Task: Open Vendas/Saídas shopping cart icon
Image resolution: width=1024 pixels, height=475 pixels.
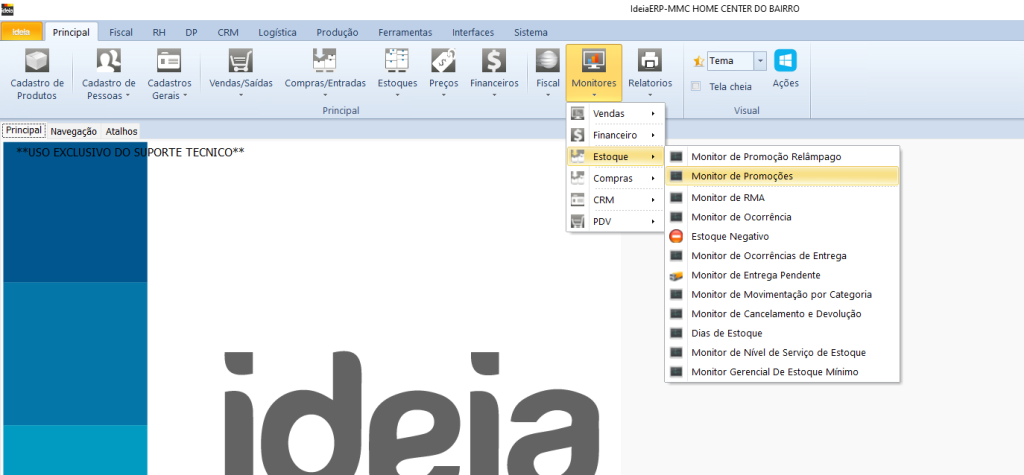Action: click(x=240, y=63)
